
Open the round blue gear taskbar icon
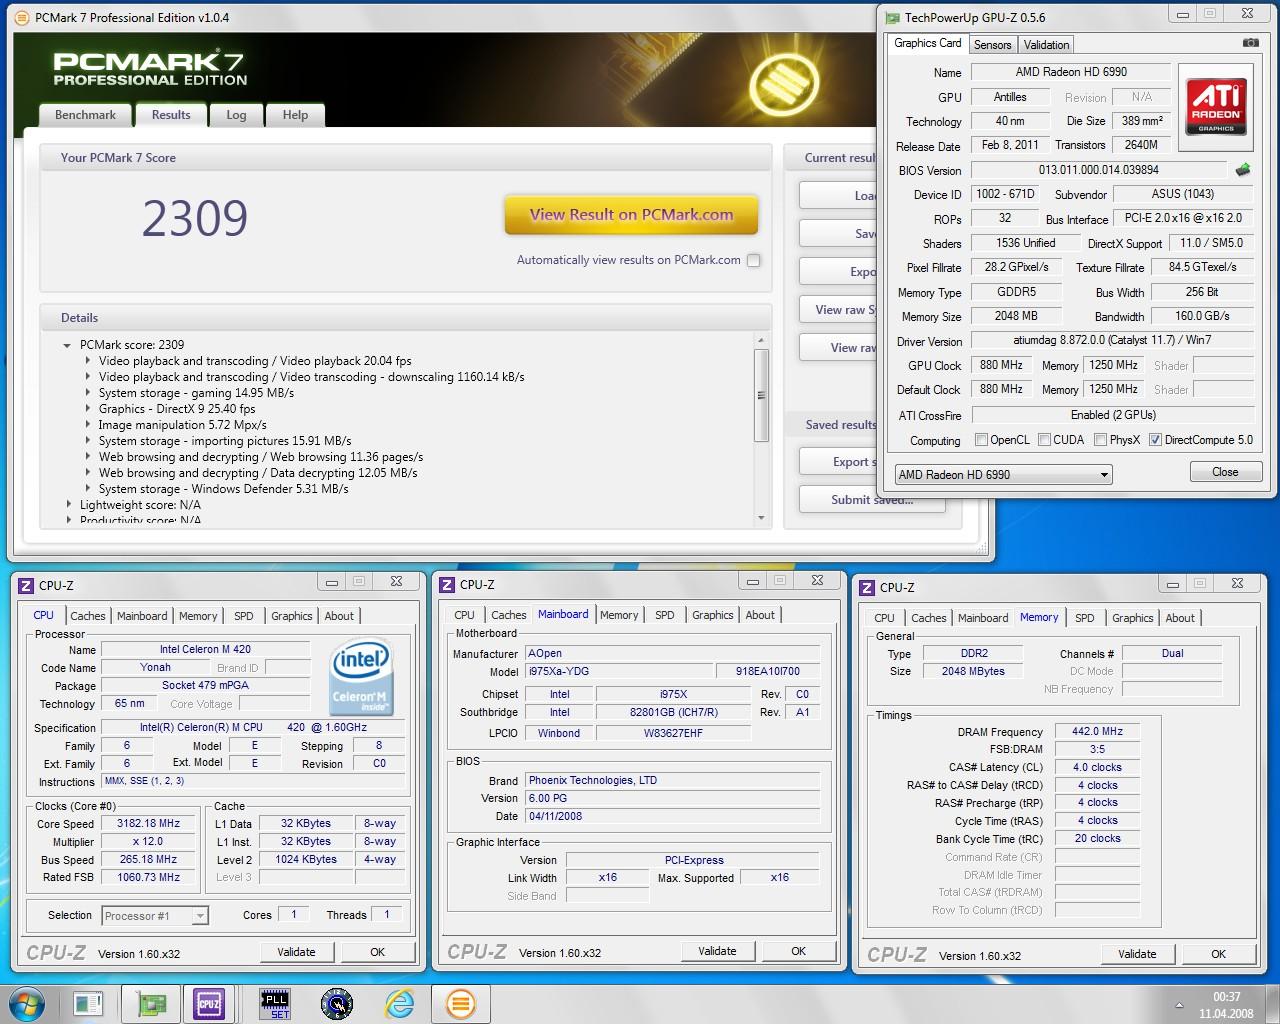(337, 1004)
